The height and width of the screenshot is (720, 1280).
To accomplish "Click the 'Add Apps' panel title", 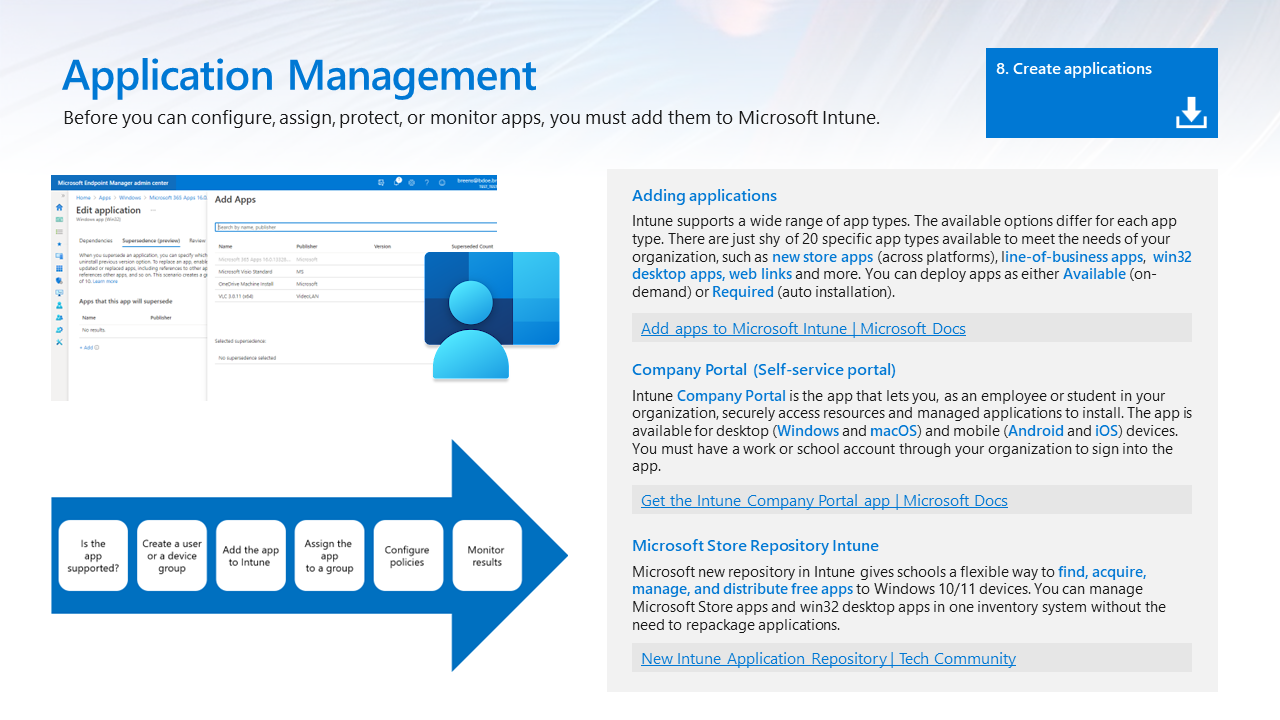I will tap(235, 199).
